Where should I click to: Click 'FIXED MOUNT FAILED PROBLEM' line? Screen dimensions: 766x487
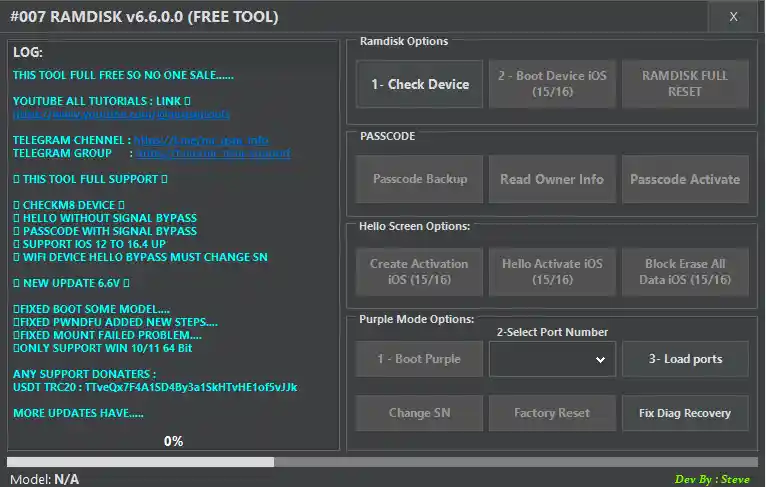(107, 335)
